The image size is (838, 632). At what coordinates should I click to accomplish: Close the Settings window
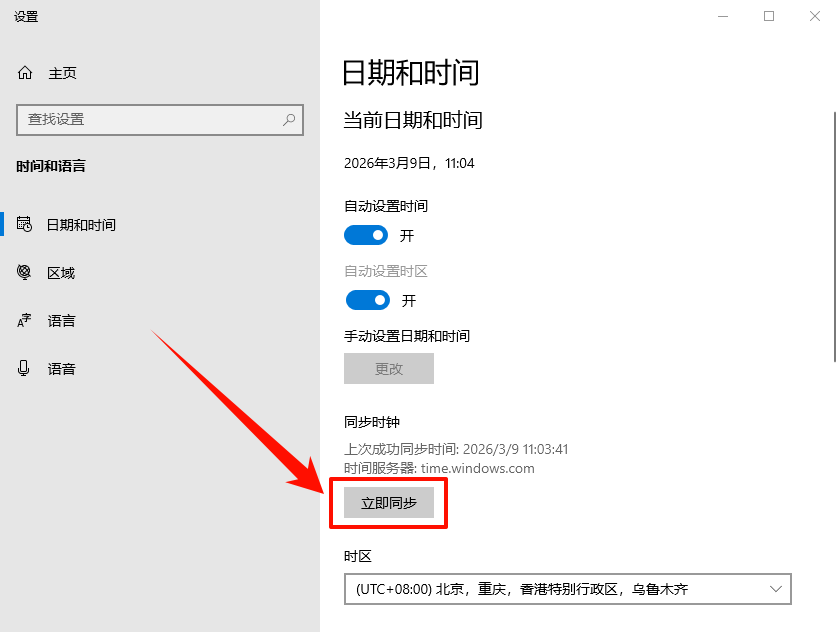pyautogui.click(x=814, y=16)
